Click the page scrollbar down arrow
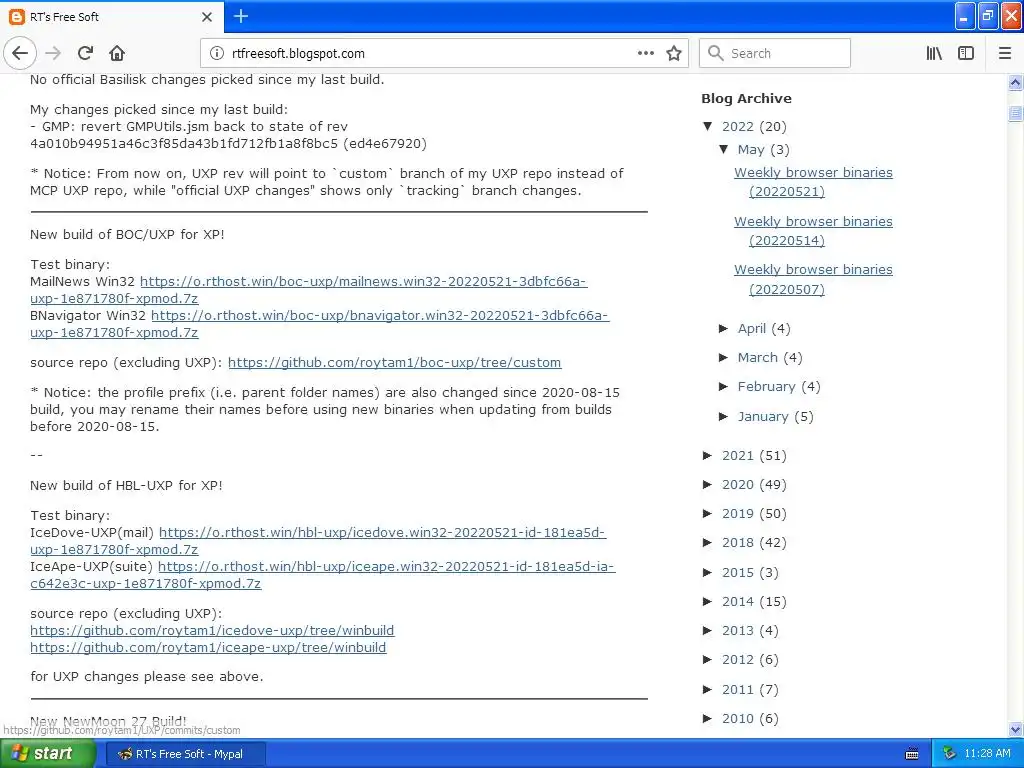 [x=1015, y=729]
